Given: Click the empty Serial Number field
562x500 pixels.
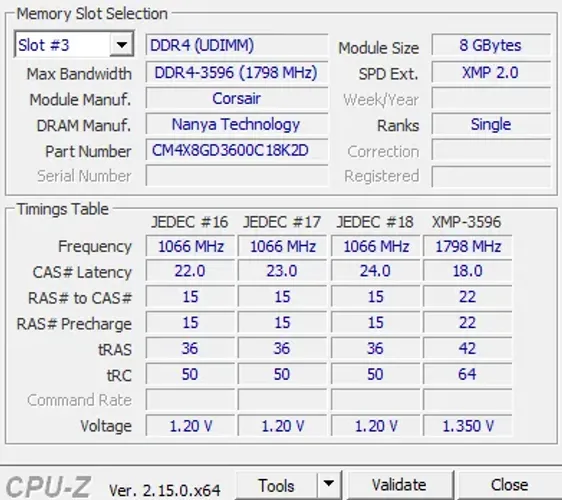Looking at the screenshot, I should point(237,176).
